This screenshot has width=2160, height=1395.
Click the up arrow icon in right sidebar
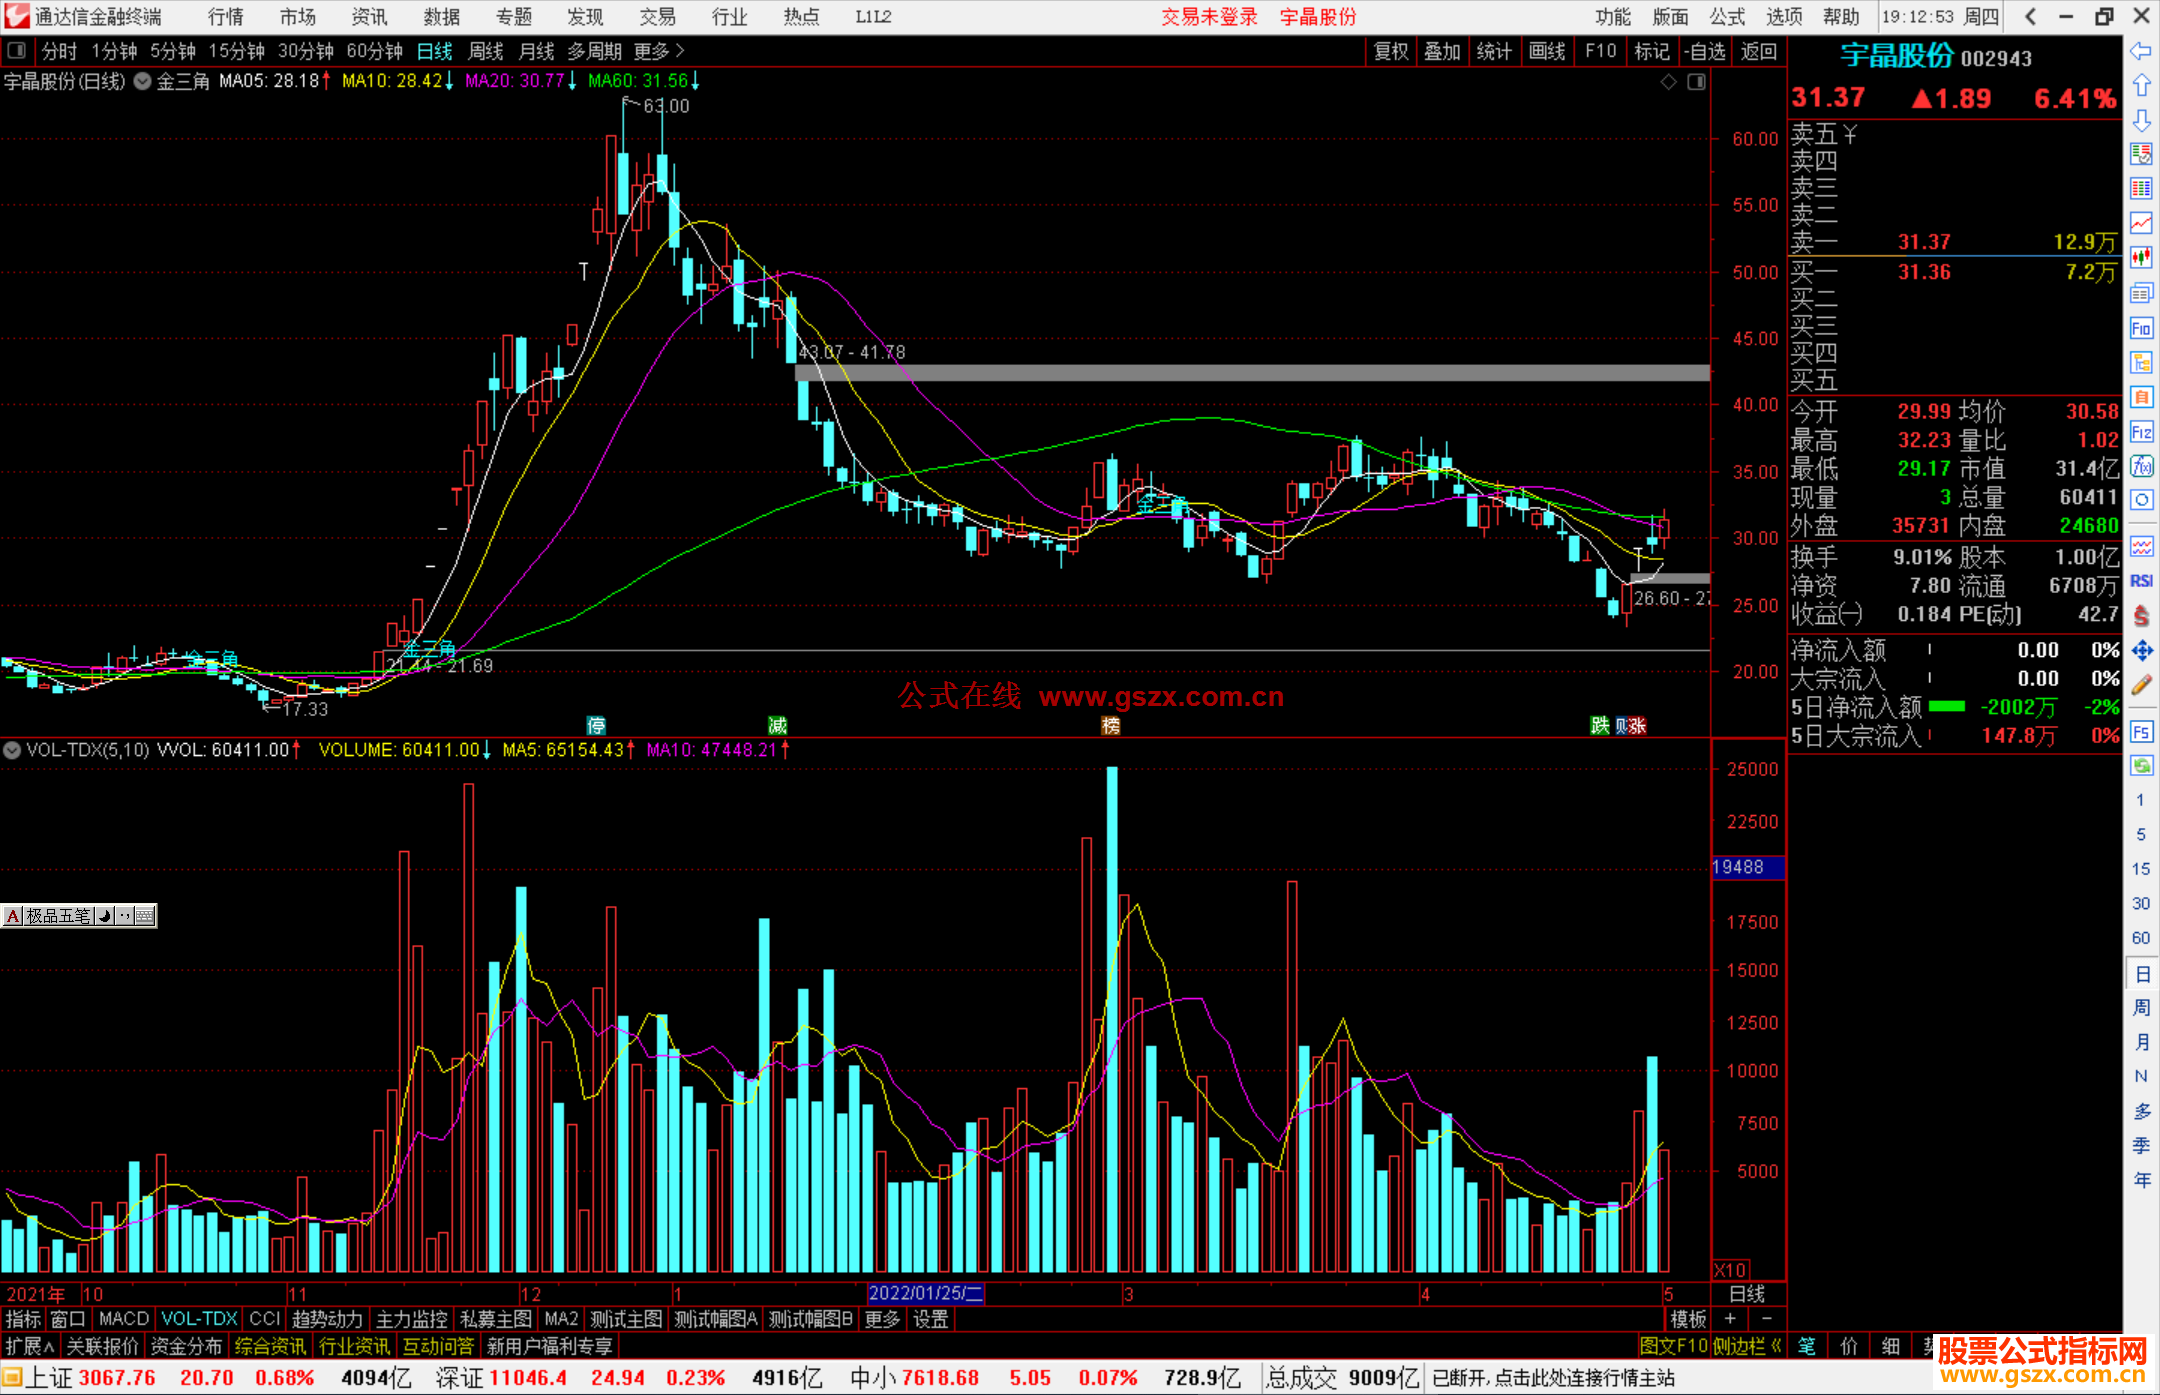point(2141,86)
